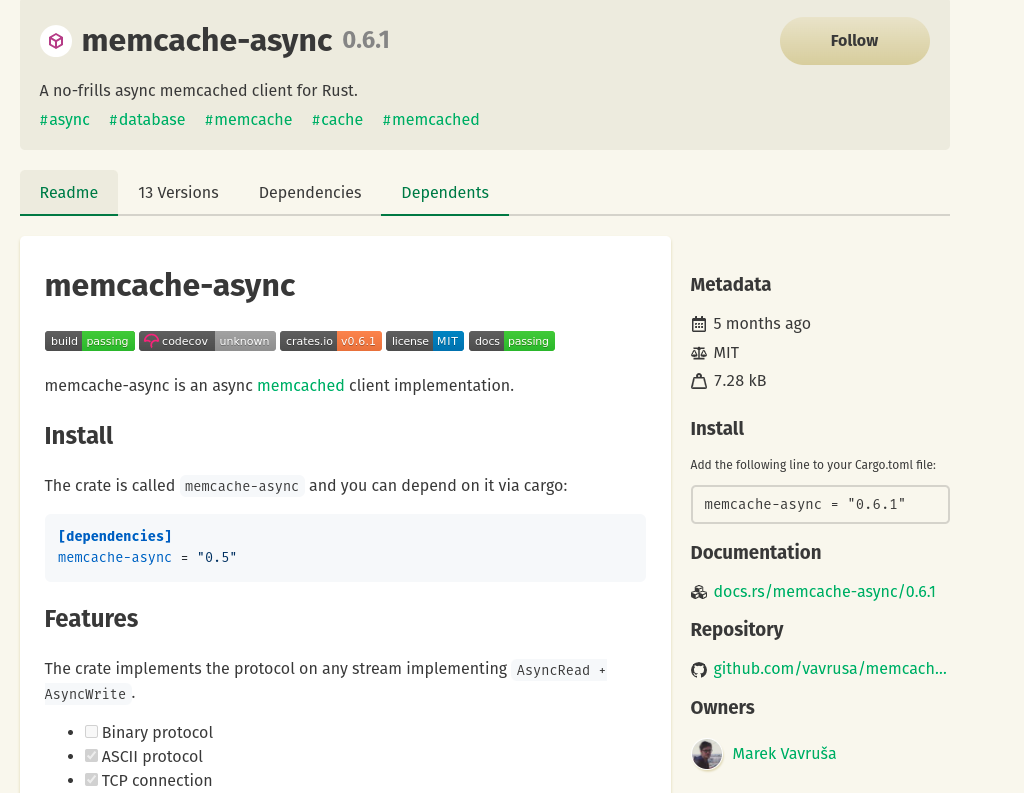Toggle the TCP connection checkbox
Screen dimensions: 1024x793
pos(91,780)
